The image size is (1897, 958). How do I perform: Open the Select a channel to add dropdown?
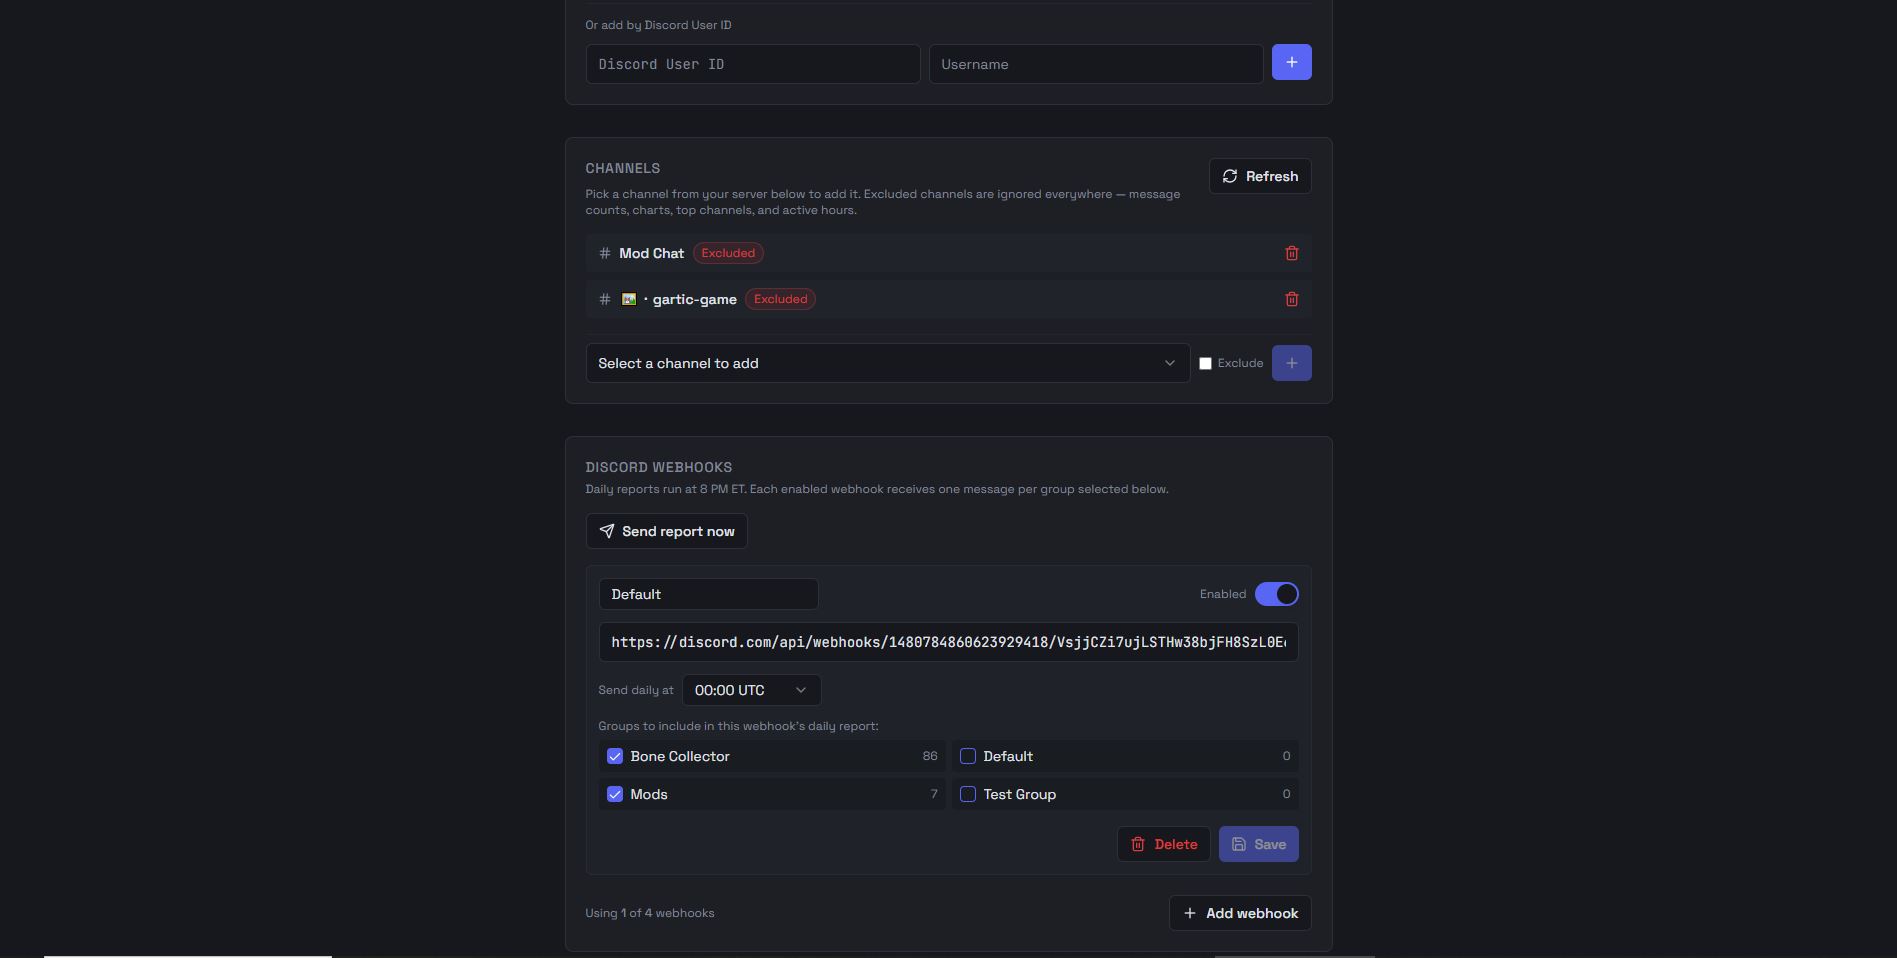pyautogui.click(x=887, y=363)
